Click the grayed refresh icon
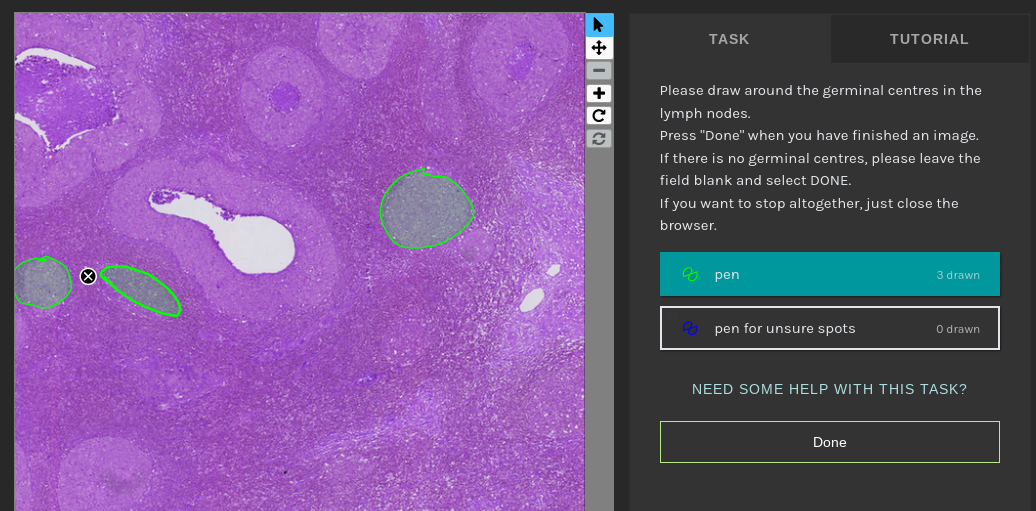Viewport: 1036px width, 511px height. tap(599, 139)
